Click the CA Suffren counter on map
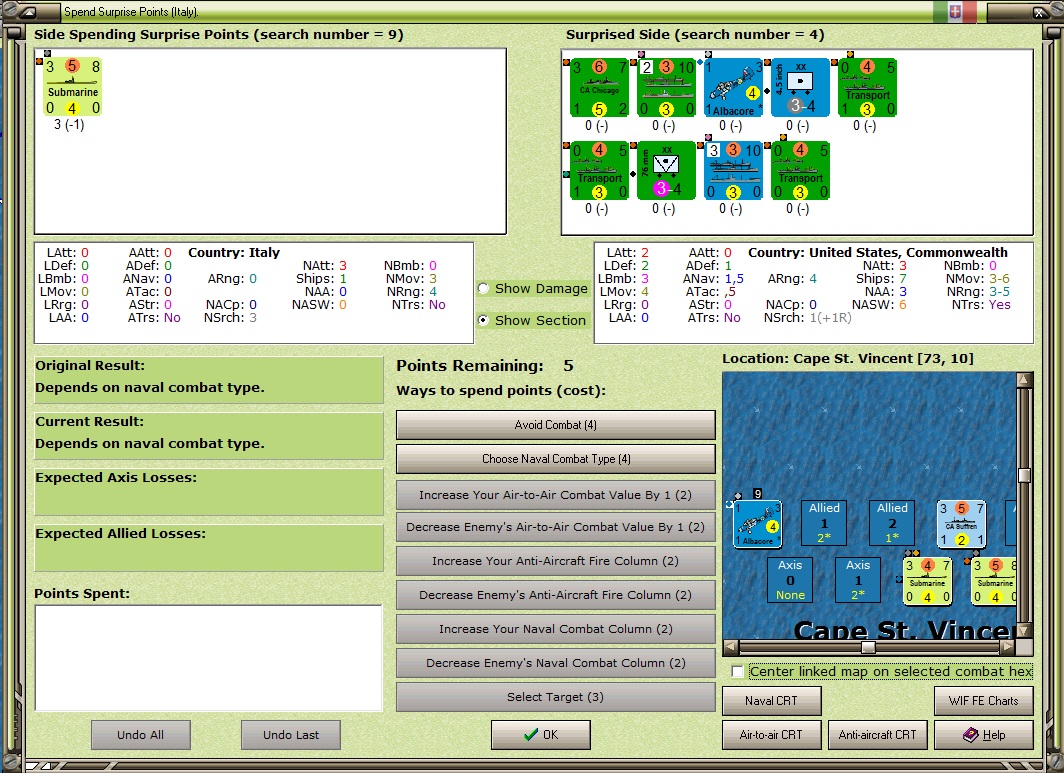Screen dimensions: 1064x773 pos(961,524)
